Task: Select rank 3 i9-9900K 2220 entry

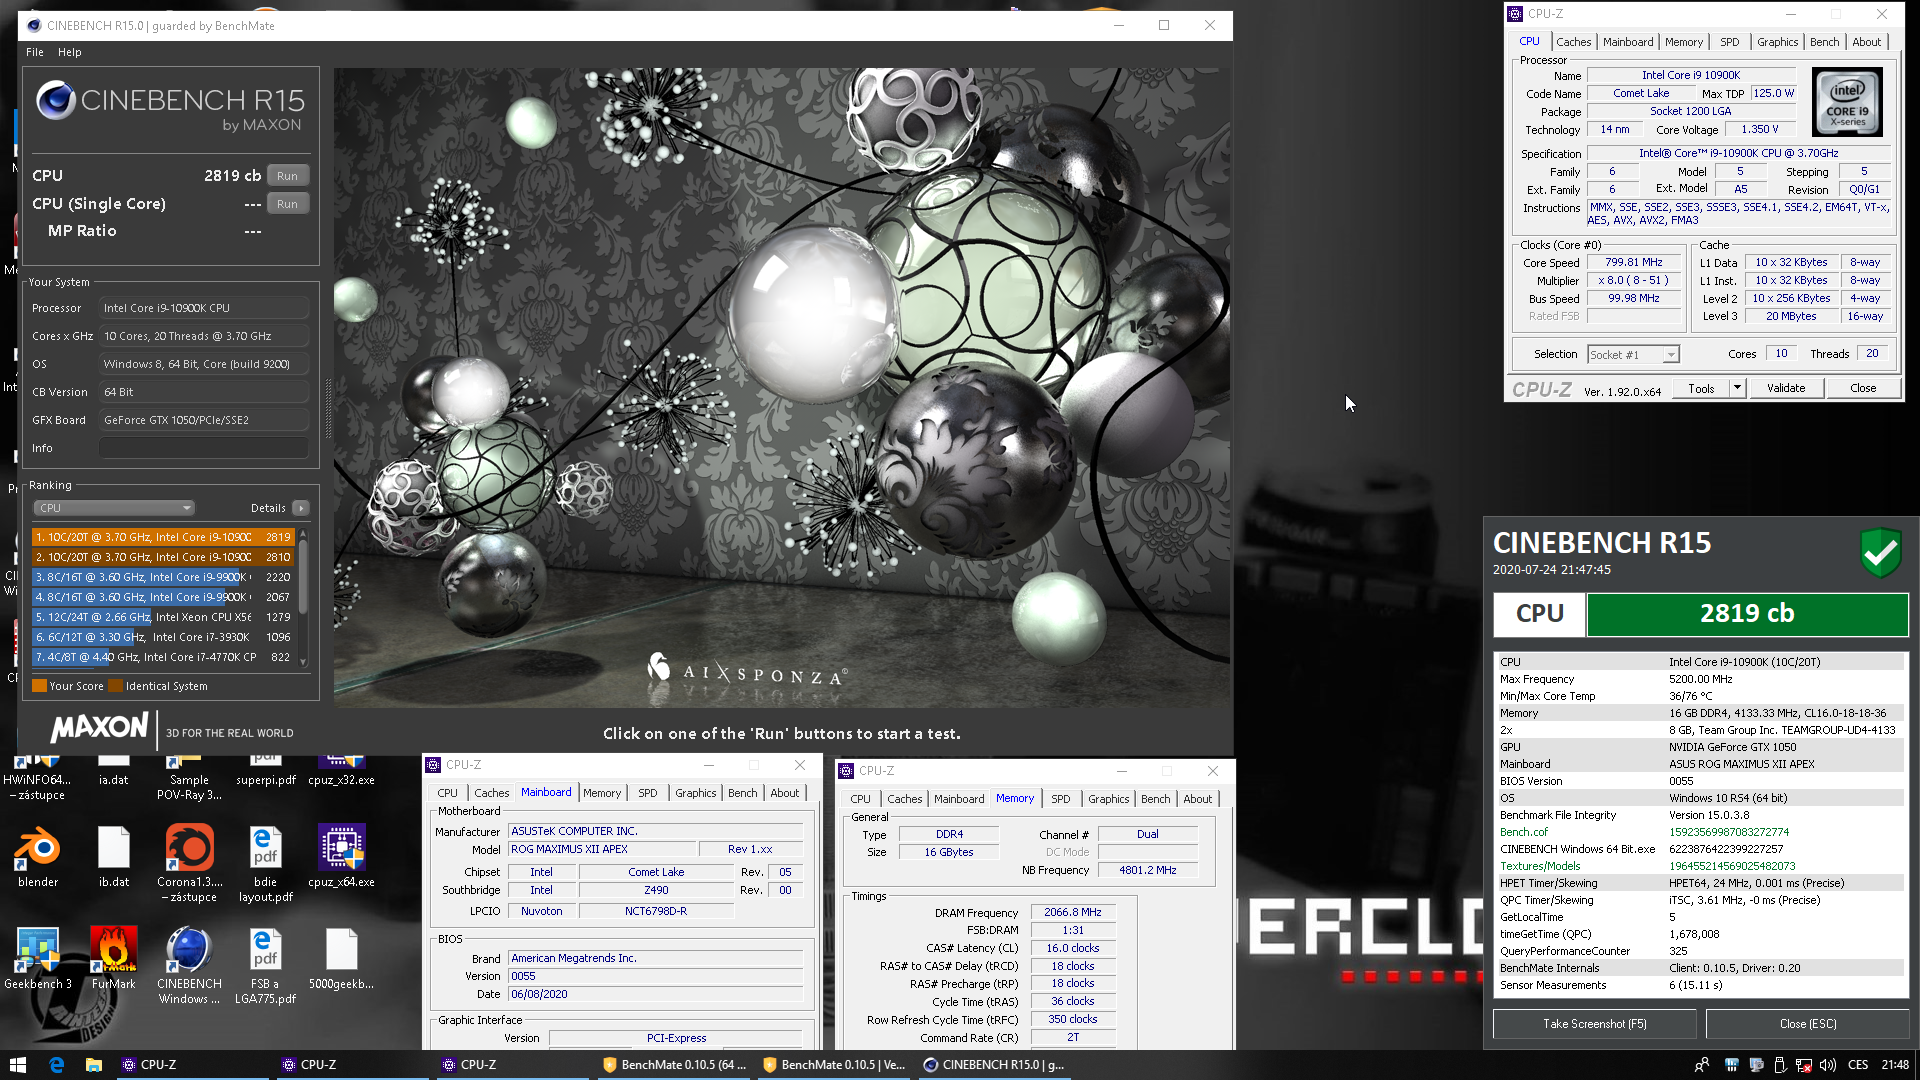Action: click(x=163, y=577)
